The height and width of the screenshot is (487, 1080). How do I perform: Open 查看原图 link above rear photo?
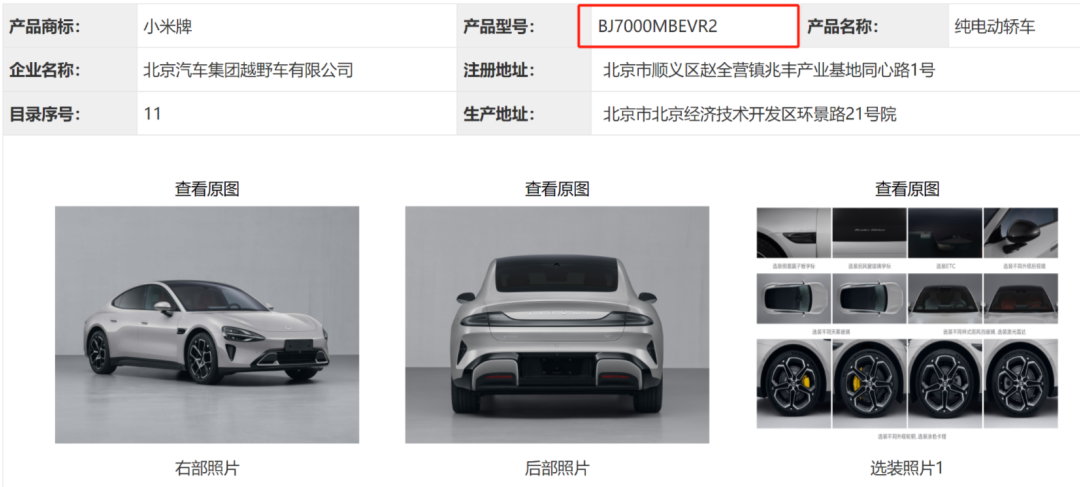pos(557,189)
